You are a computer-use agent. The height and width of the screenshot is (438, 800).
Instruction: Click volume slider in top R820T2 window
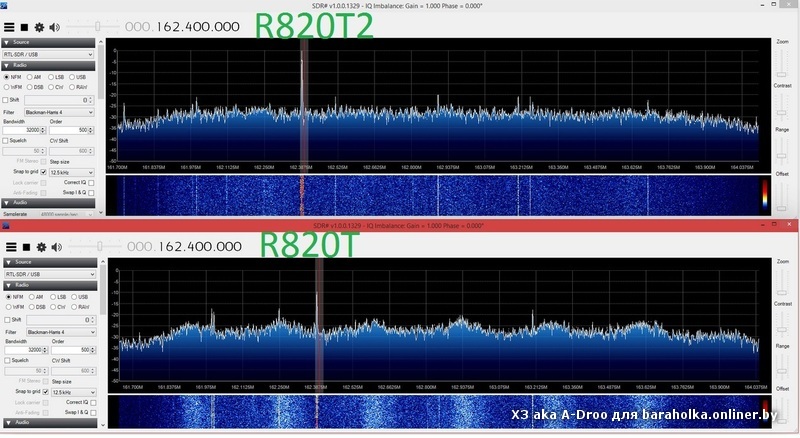pos(92,27)
